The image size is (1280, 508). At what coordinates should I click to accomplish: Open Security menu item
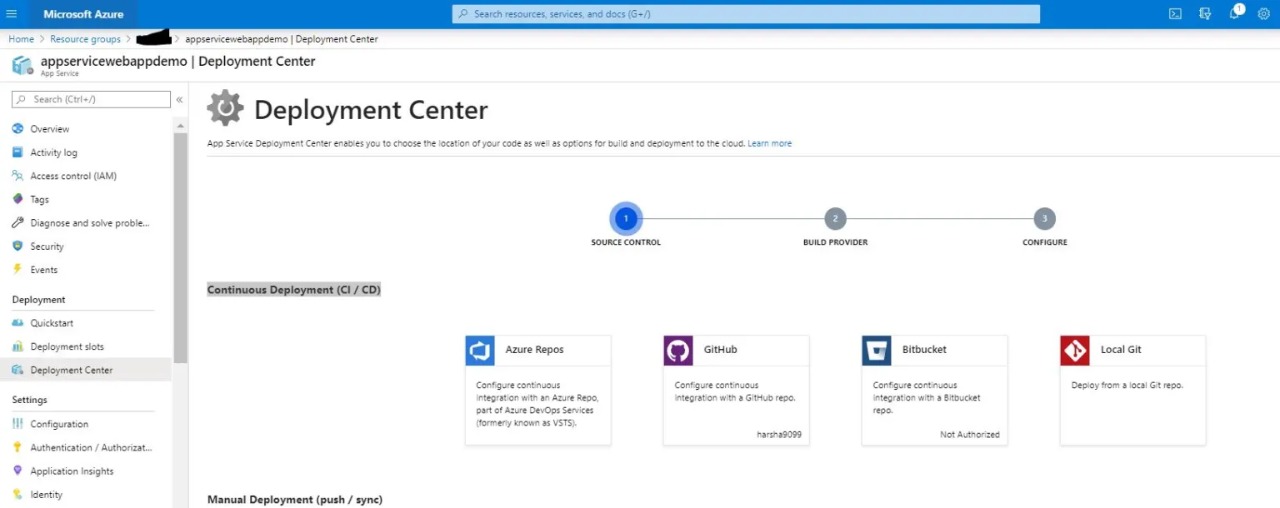[x=47, y=246]
